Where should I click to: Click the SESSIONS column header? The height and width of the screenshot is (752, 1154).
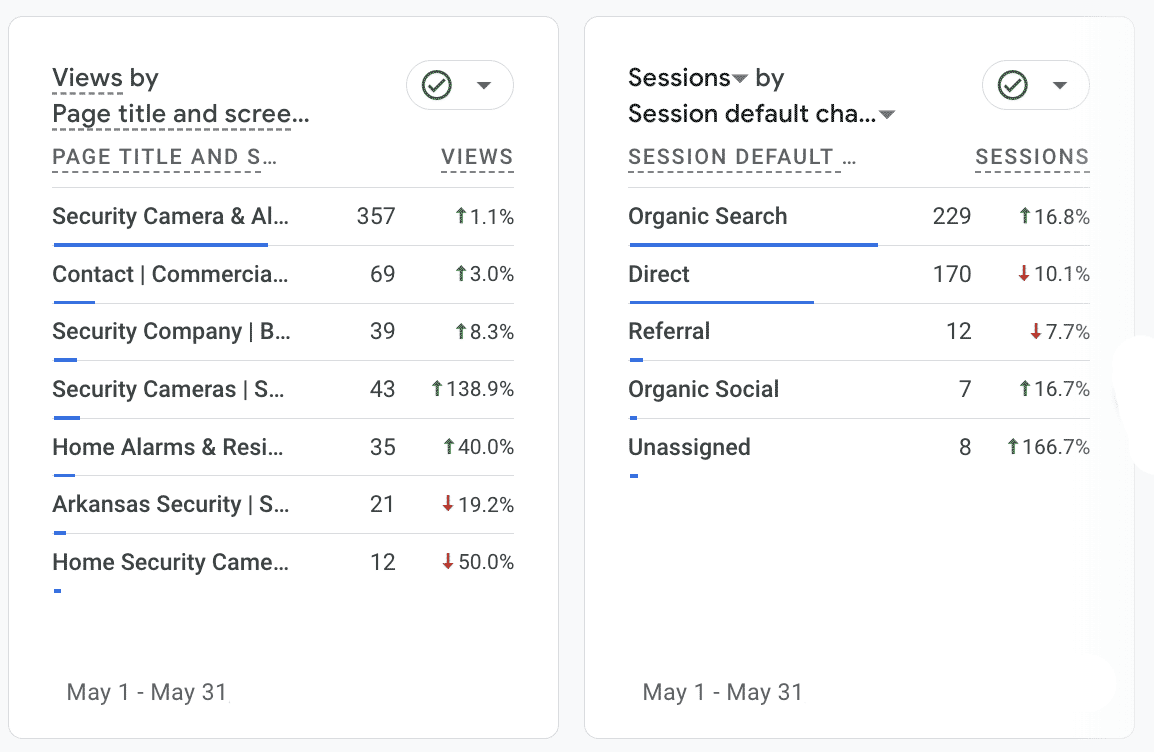pos(1032,157)
